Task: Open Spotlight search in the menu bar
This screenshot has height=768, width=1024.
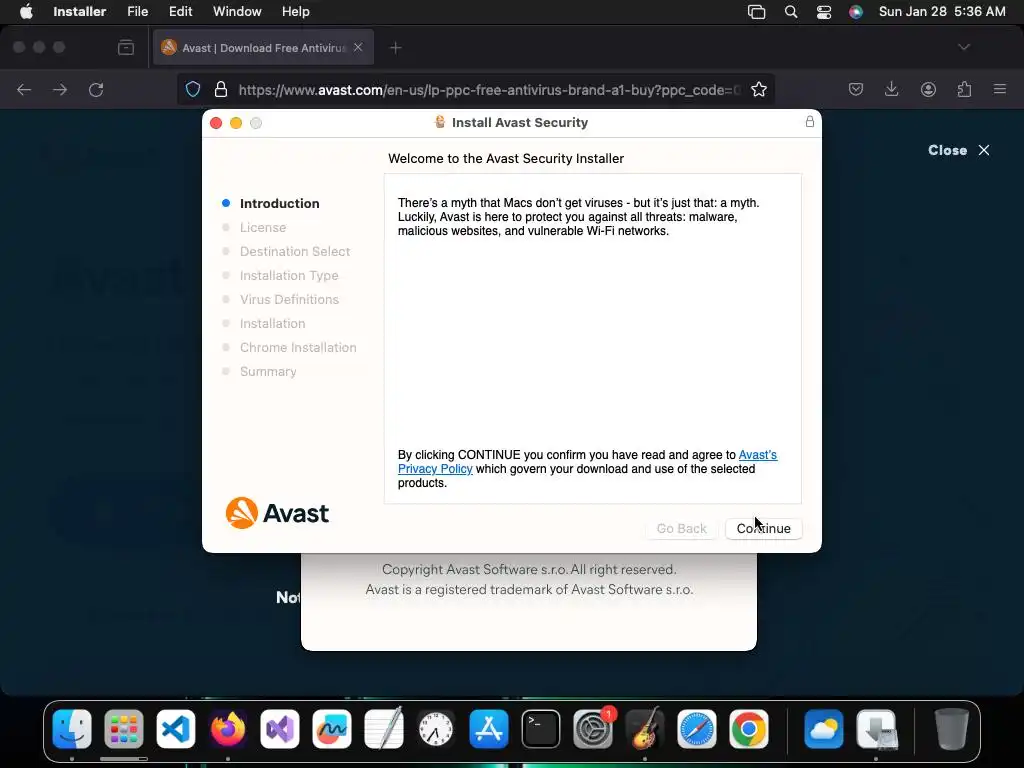Action: (x=791, y=12)
